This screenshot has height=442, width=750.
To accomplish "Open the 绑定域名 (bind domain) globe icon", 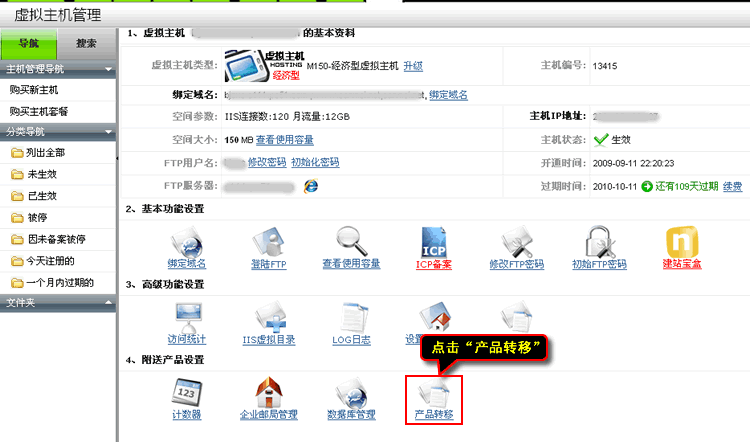I will click(188, 242).
